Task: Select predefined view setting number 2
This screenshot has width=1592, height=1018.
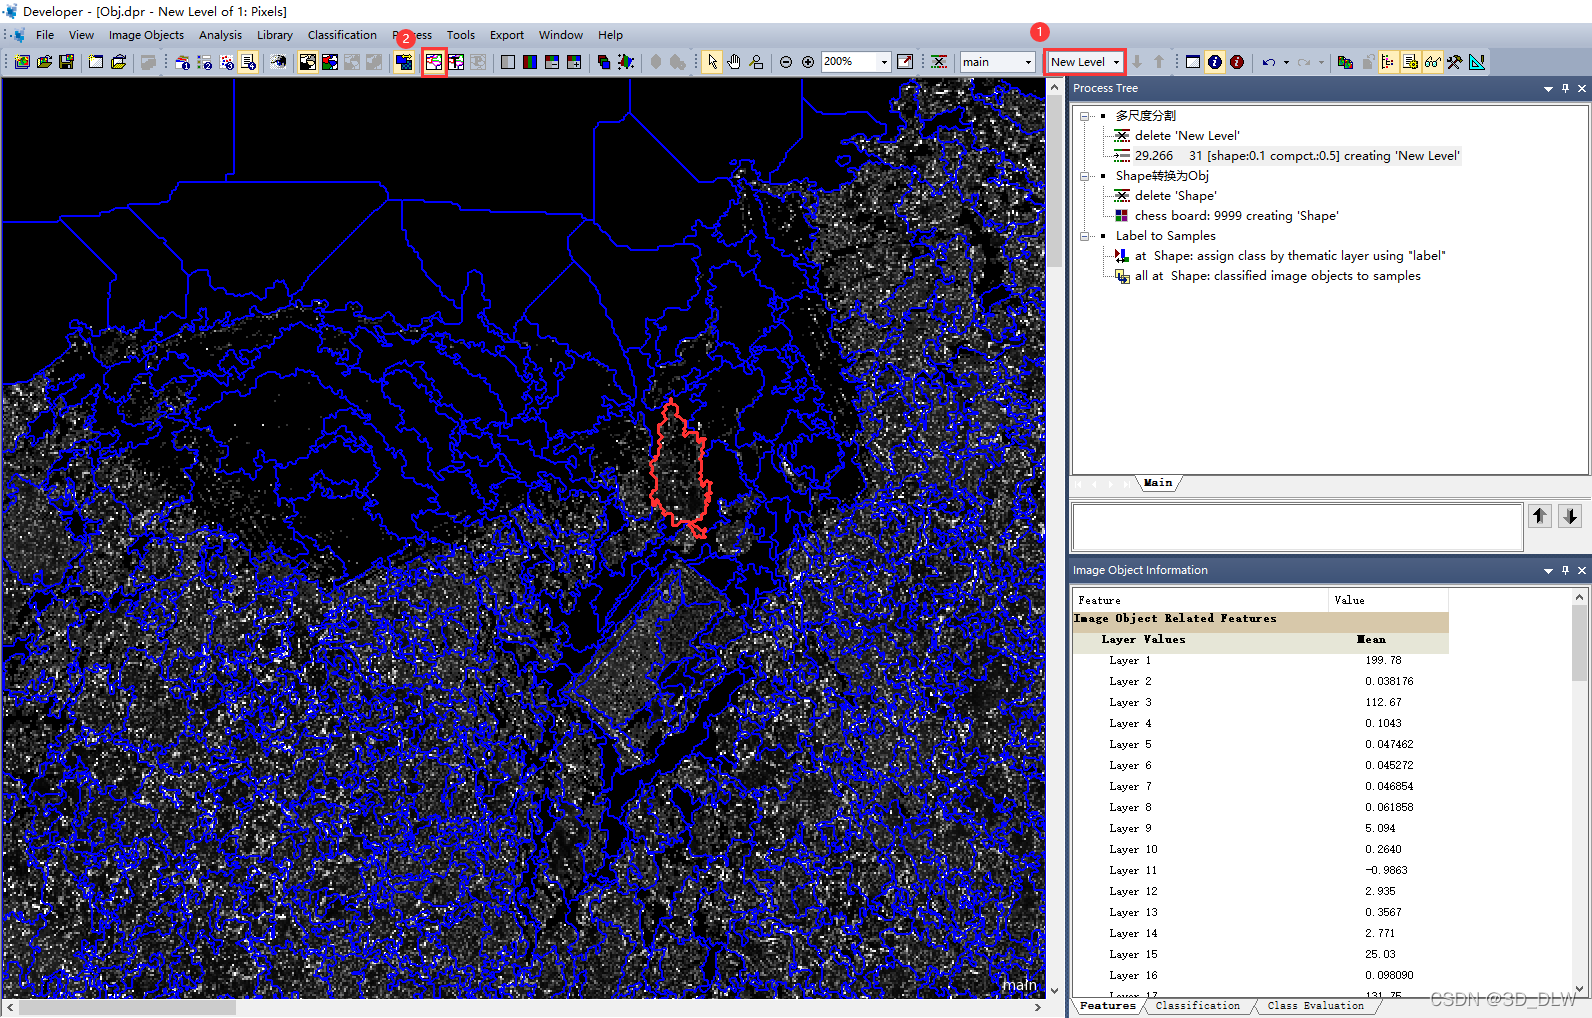Action: tap(204, 62)
